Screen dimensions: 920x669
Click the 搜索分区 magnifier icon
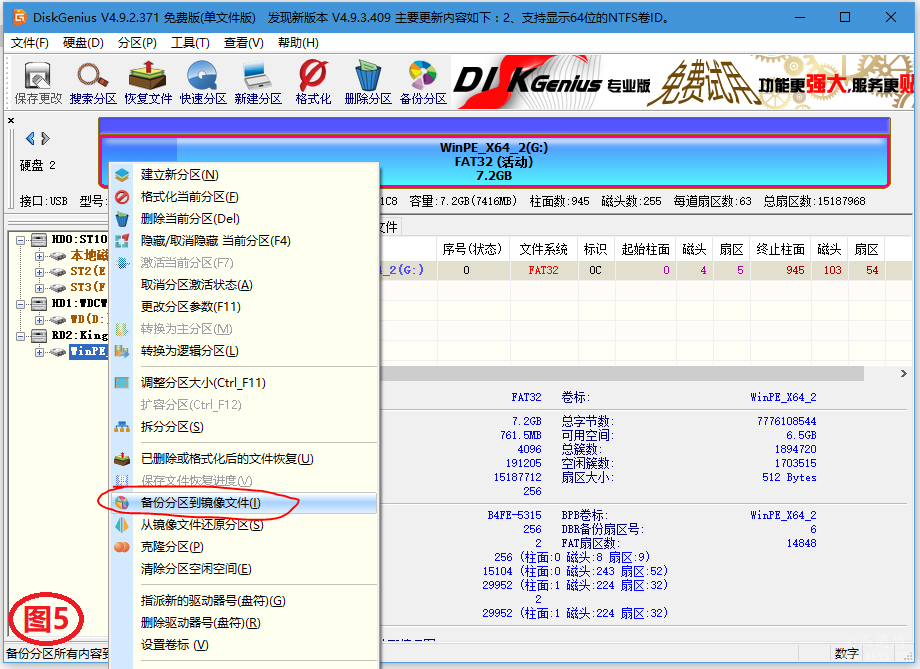pyautogui.click(x=93, y=83)
